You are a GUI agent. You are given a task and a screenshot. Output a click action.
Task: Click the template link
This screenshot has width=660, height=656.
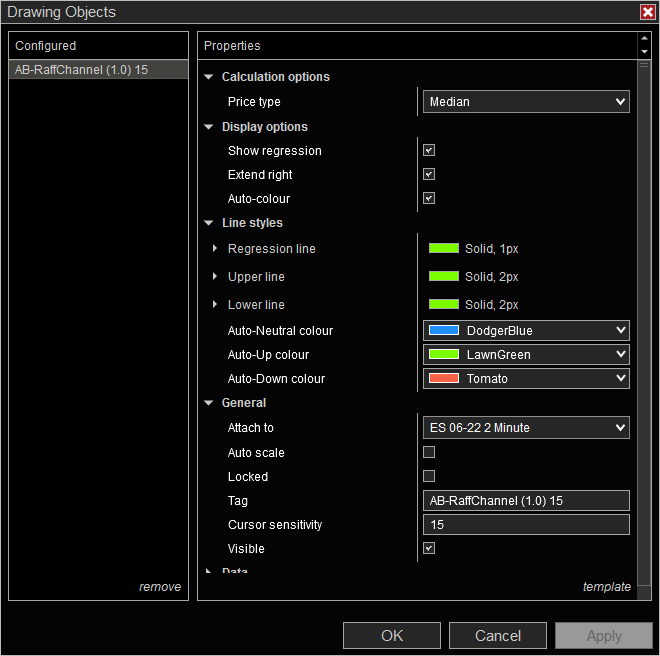(606, 587)
